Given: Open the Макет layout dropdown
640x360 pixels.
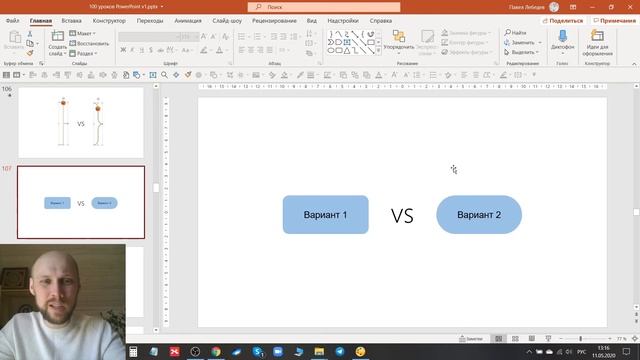Looking at the screenshot, I should pos(82,33).
